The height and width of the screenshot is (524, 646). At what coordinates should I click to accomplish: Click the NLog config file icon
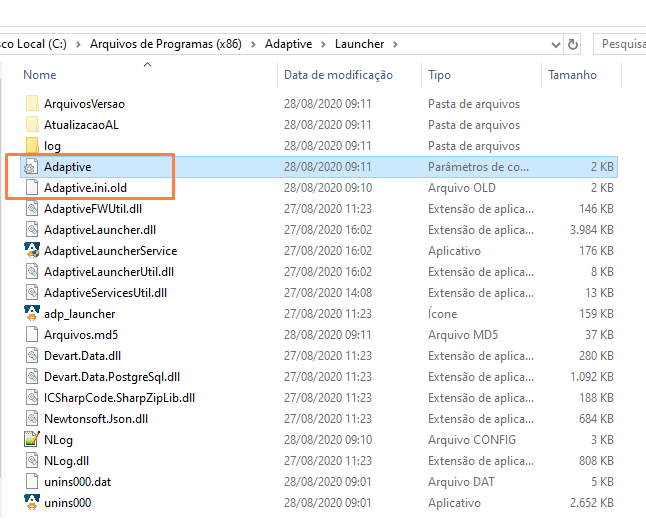32,440
